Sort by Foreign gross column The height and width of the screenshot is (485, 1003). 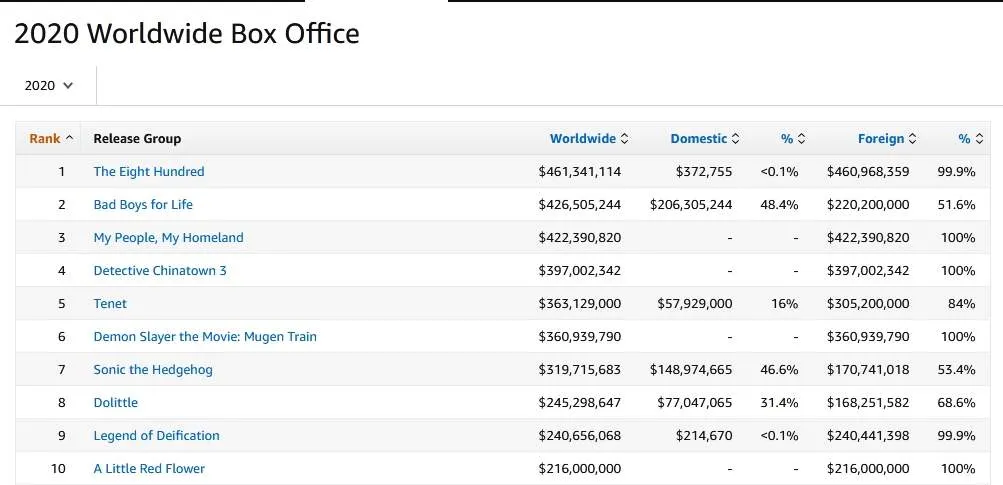tap(886, 139)
